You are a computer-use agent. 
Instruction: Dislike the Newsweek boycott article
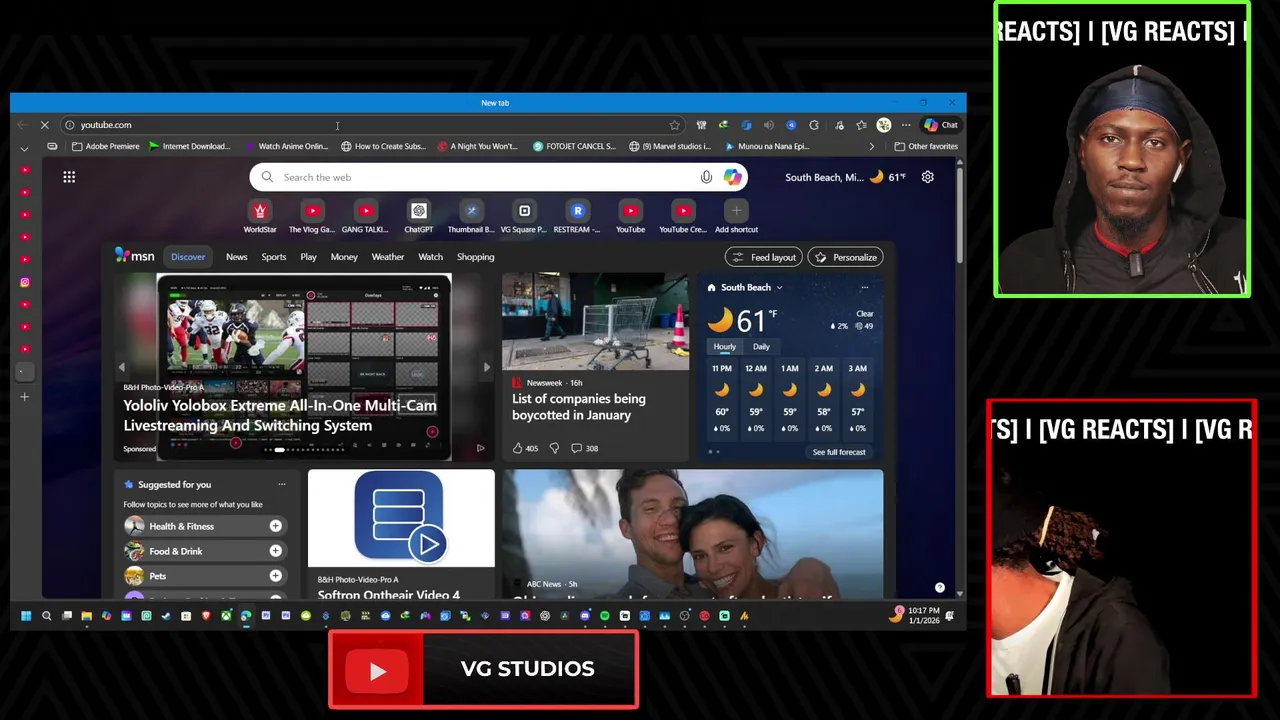pos(554,448)
